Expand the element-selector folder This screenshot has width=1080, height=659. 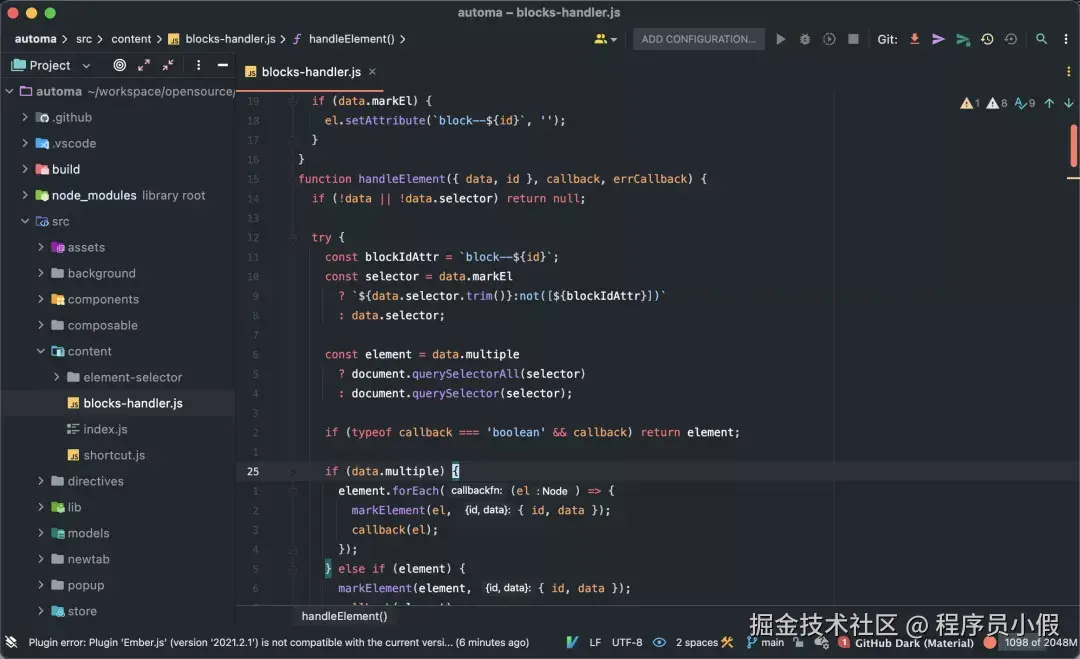(x=56, y=377)
